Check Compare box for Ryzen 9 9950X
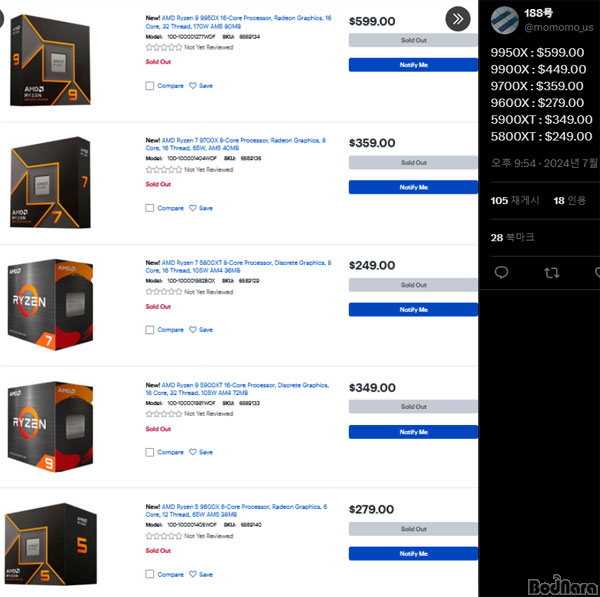The height and width of the screenshot is (597, 600). [x=150, y=86]
